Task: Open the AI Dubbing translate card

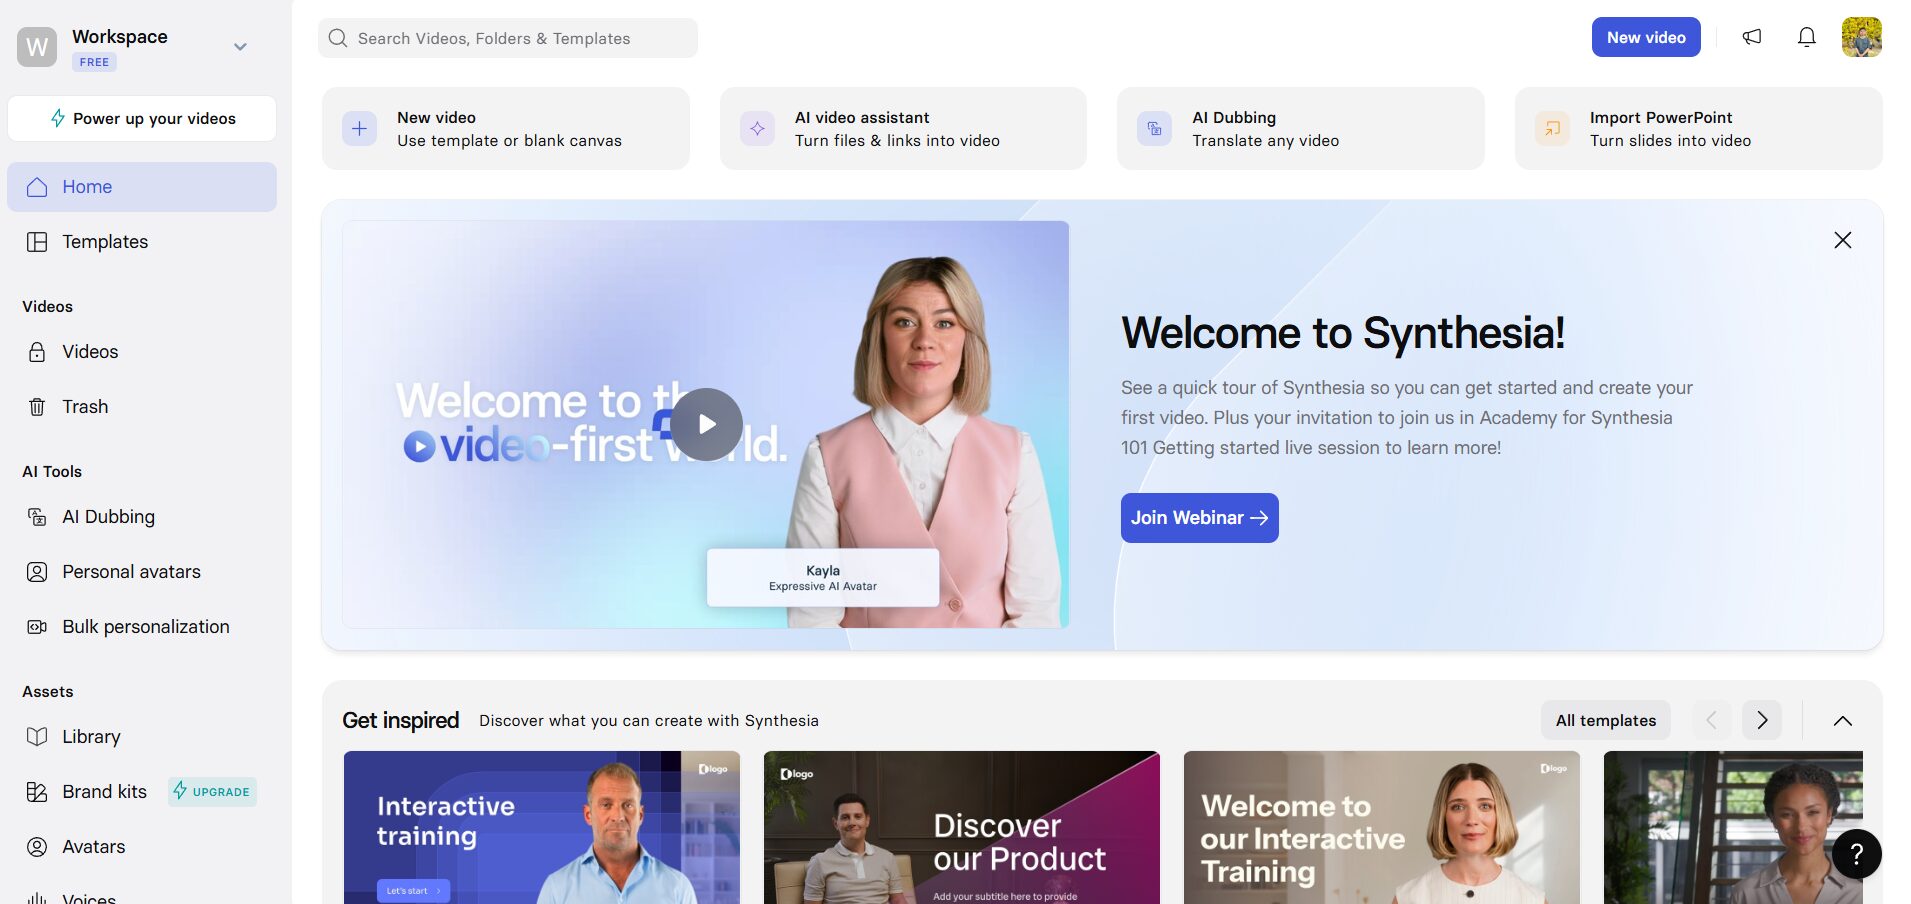Action: (x=1300, y=128)
